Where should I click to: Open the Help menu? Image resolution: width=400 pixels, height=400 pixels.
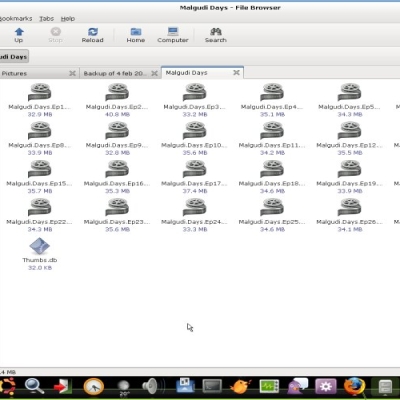(x=68, y=19)
